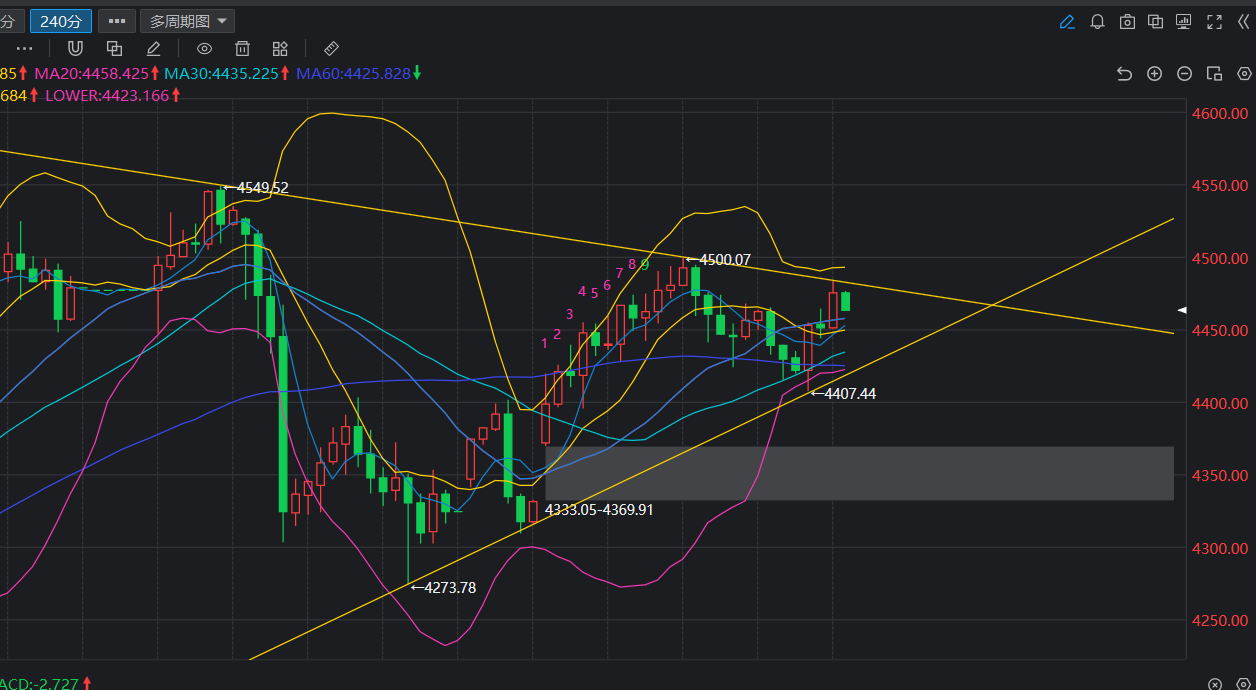
Task: Select the 240分 timeframe tab
Action: tap(61, 21)
